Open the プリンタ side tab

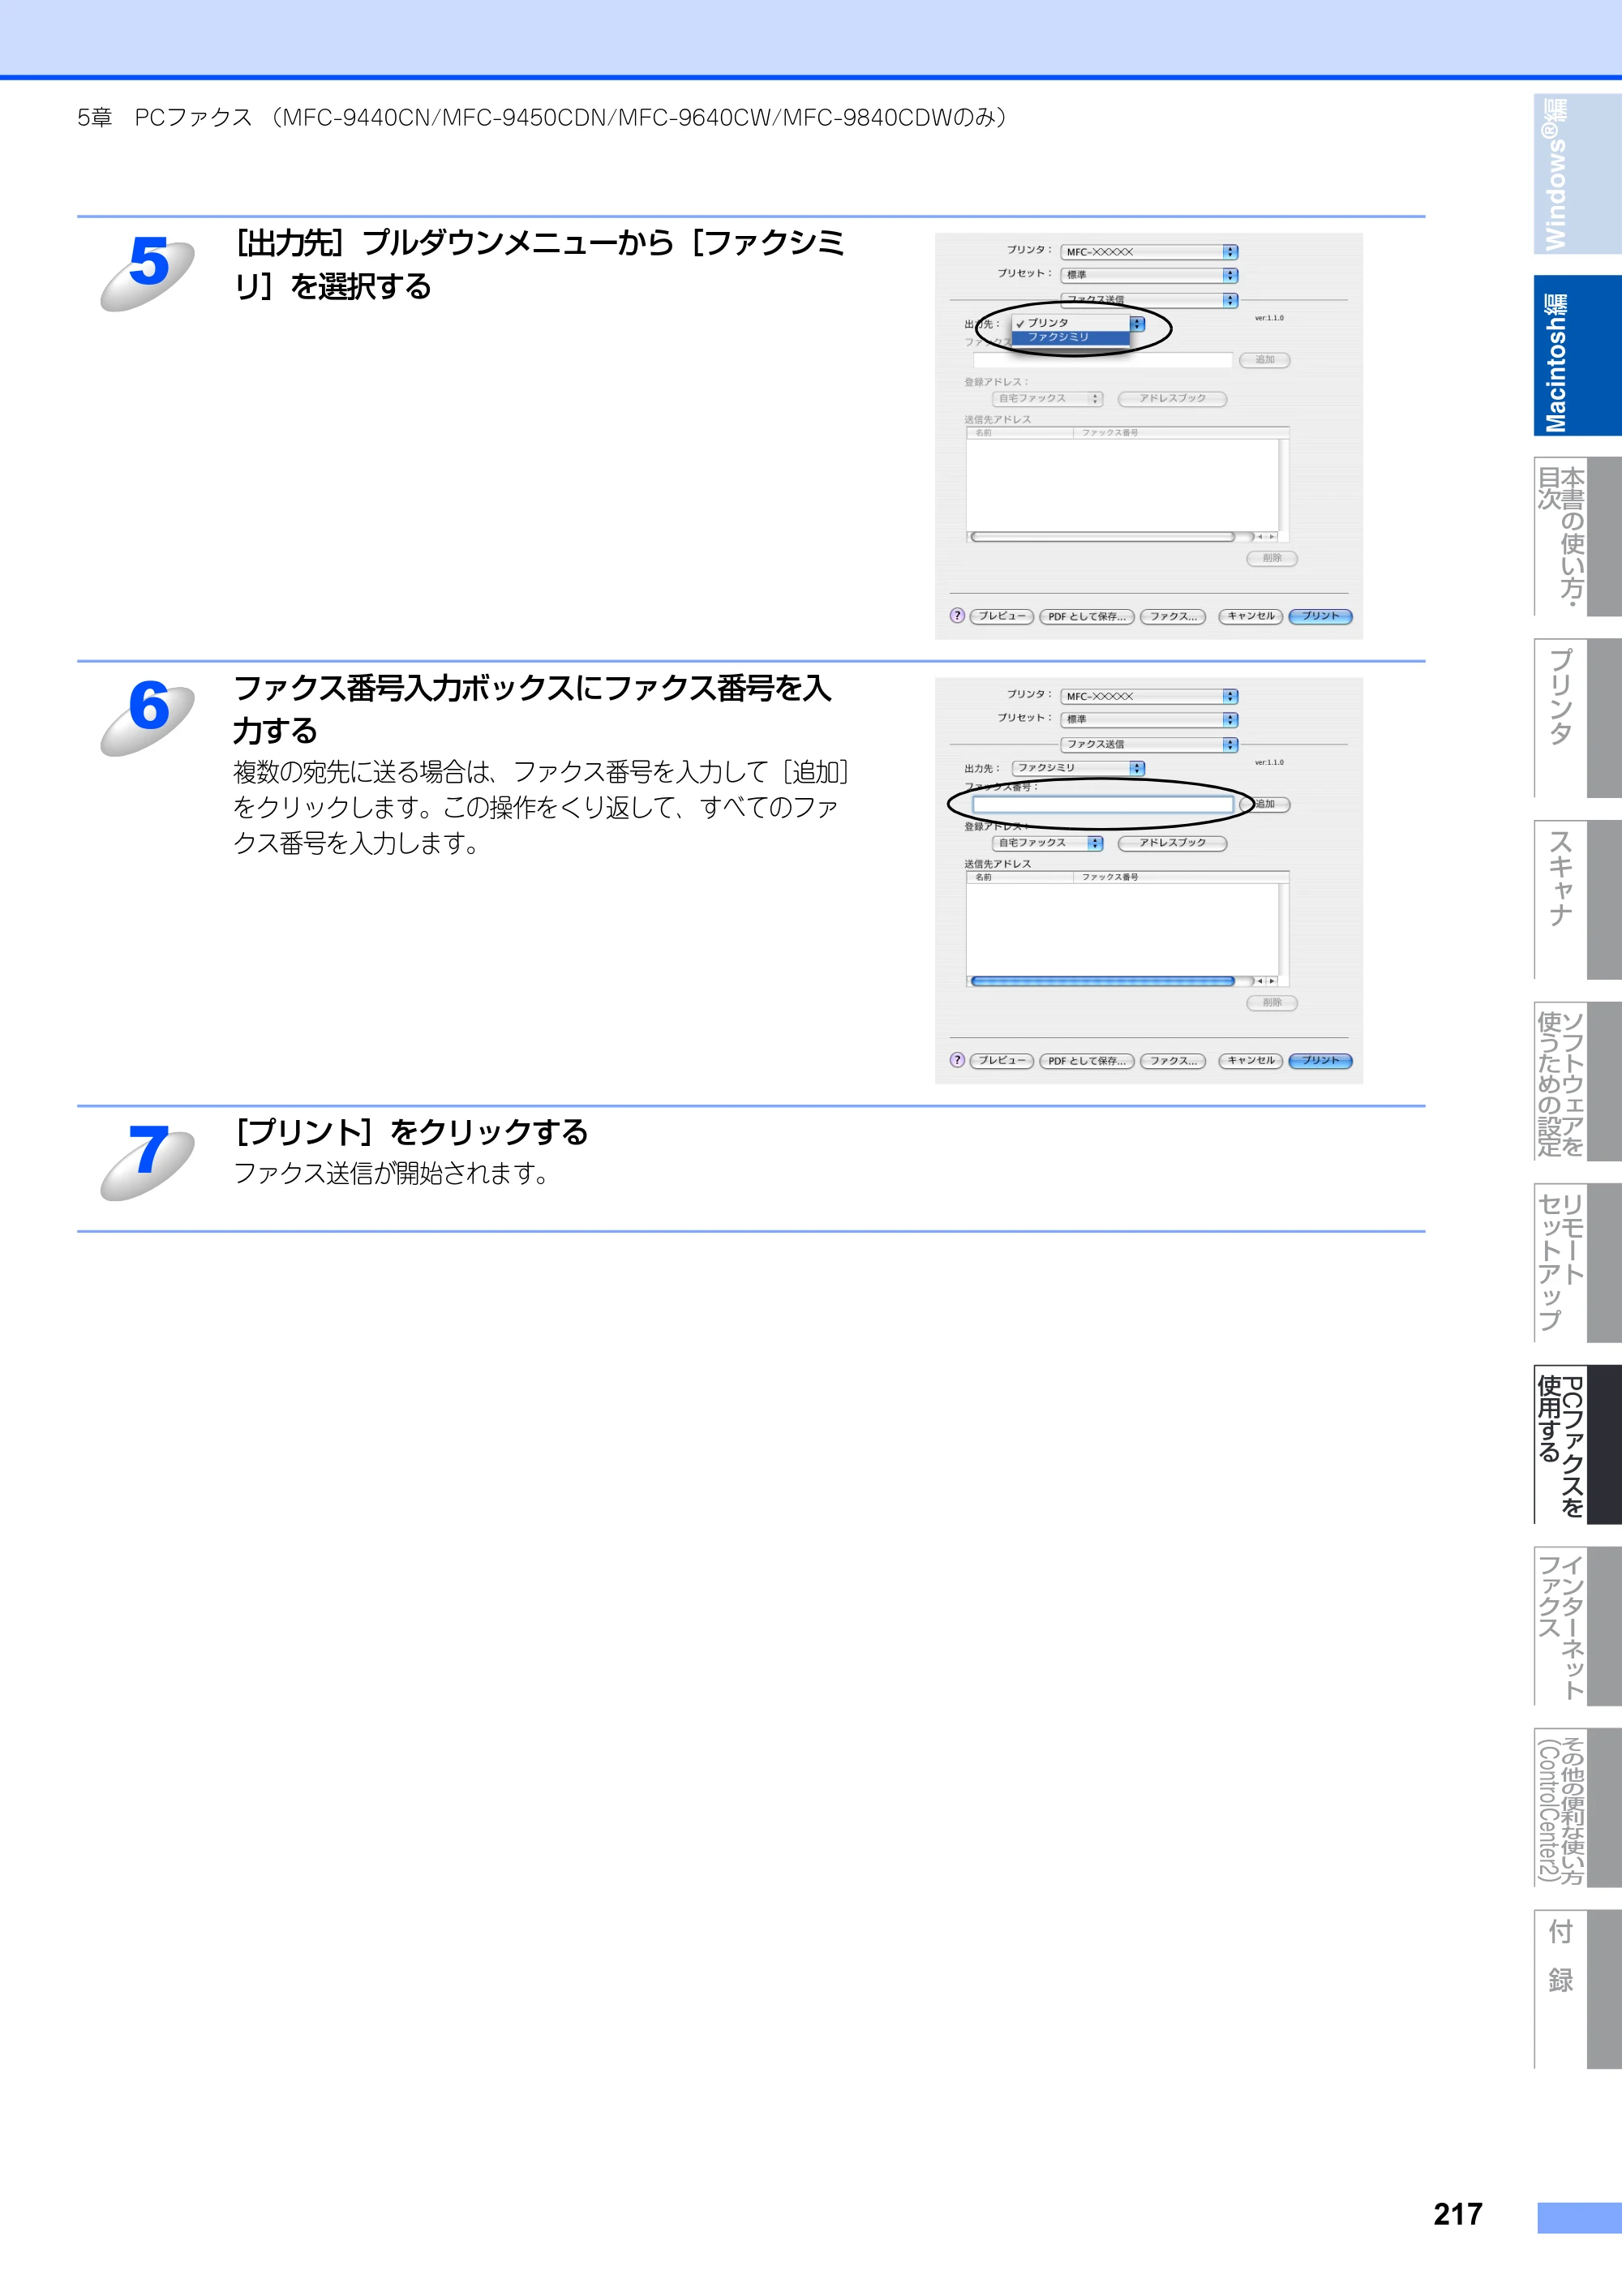[1577, 718]
